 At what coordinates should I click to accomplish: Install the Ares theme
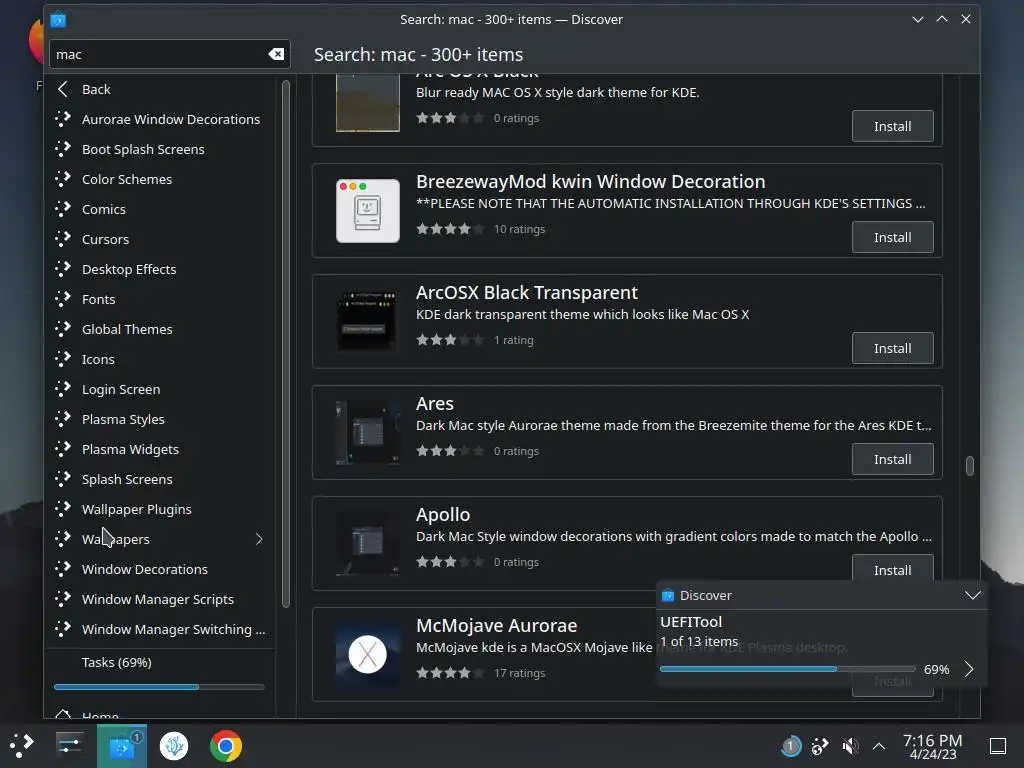pos(892,459)
